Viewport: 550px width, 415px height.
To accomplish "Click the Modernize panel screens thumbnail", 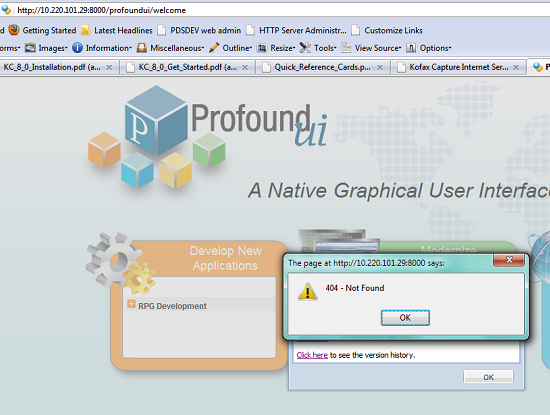I will [x=339, y=241].
